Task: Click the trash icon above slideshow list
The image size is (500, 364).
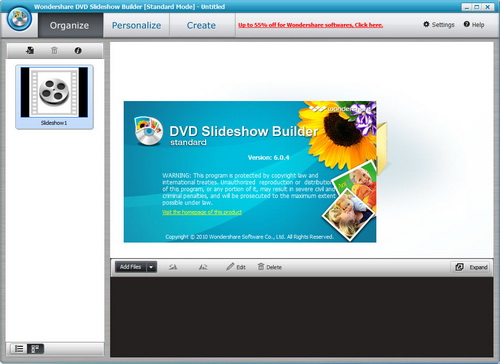Action: click(x=54, y=51)
